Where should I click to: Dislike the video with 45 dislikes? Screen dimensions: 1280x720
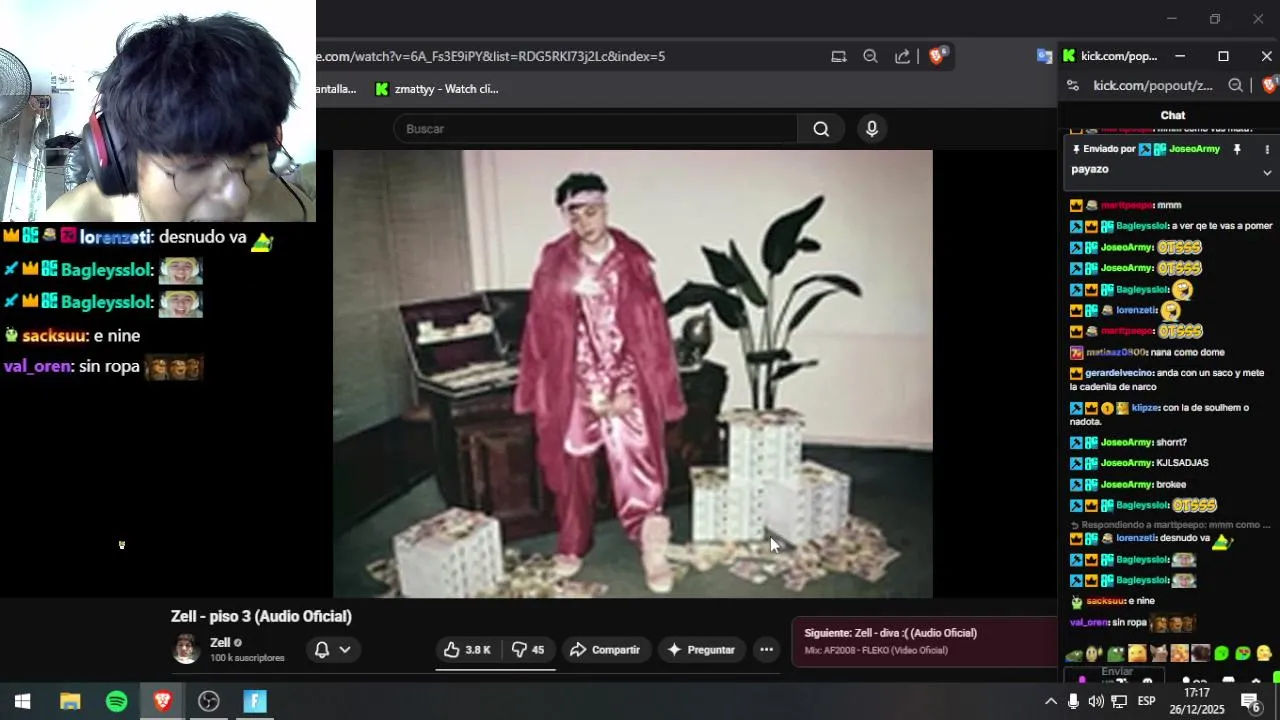(528, 650)
